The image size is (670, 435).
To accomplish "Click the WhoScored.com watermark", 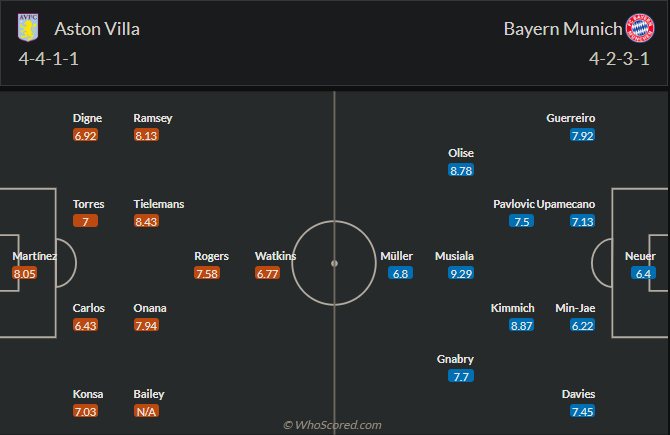I will [x=333, y=425].
